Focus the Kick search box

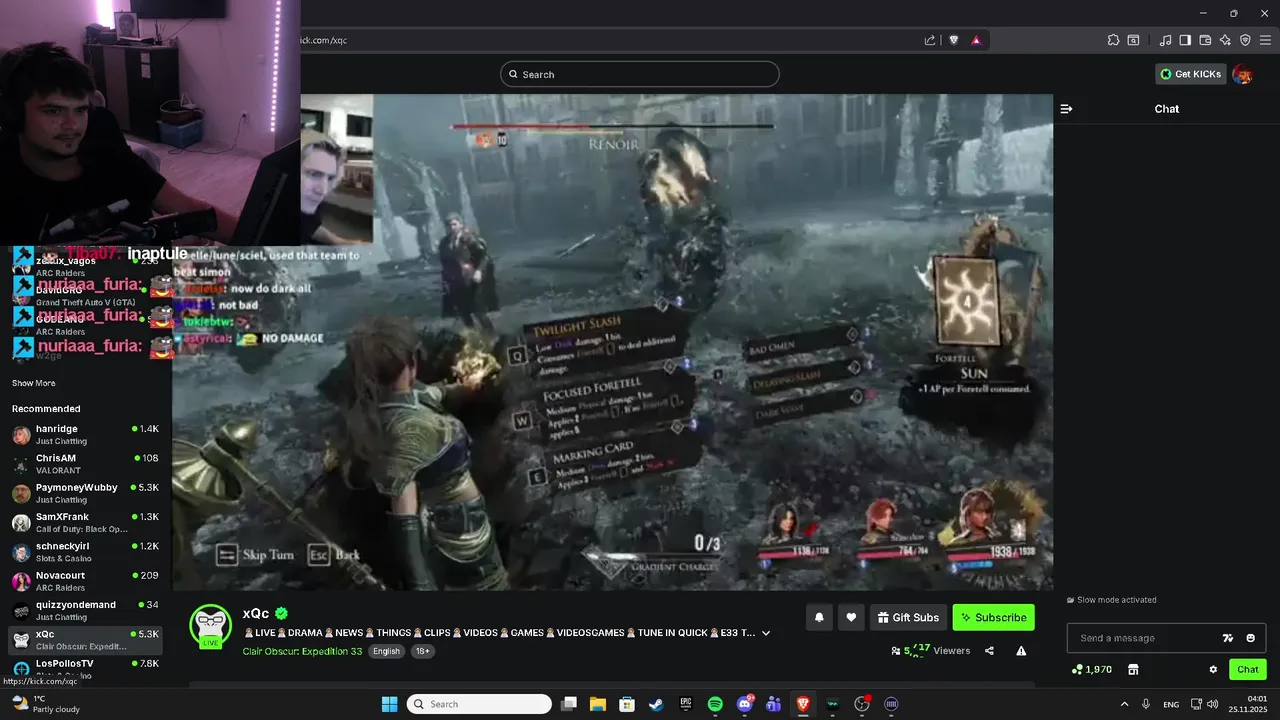tap(640, 74)
